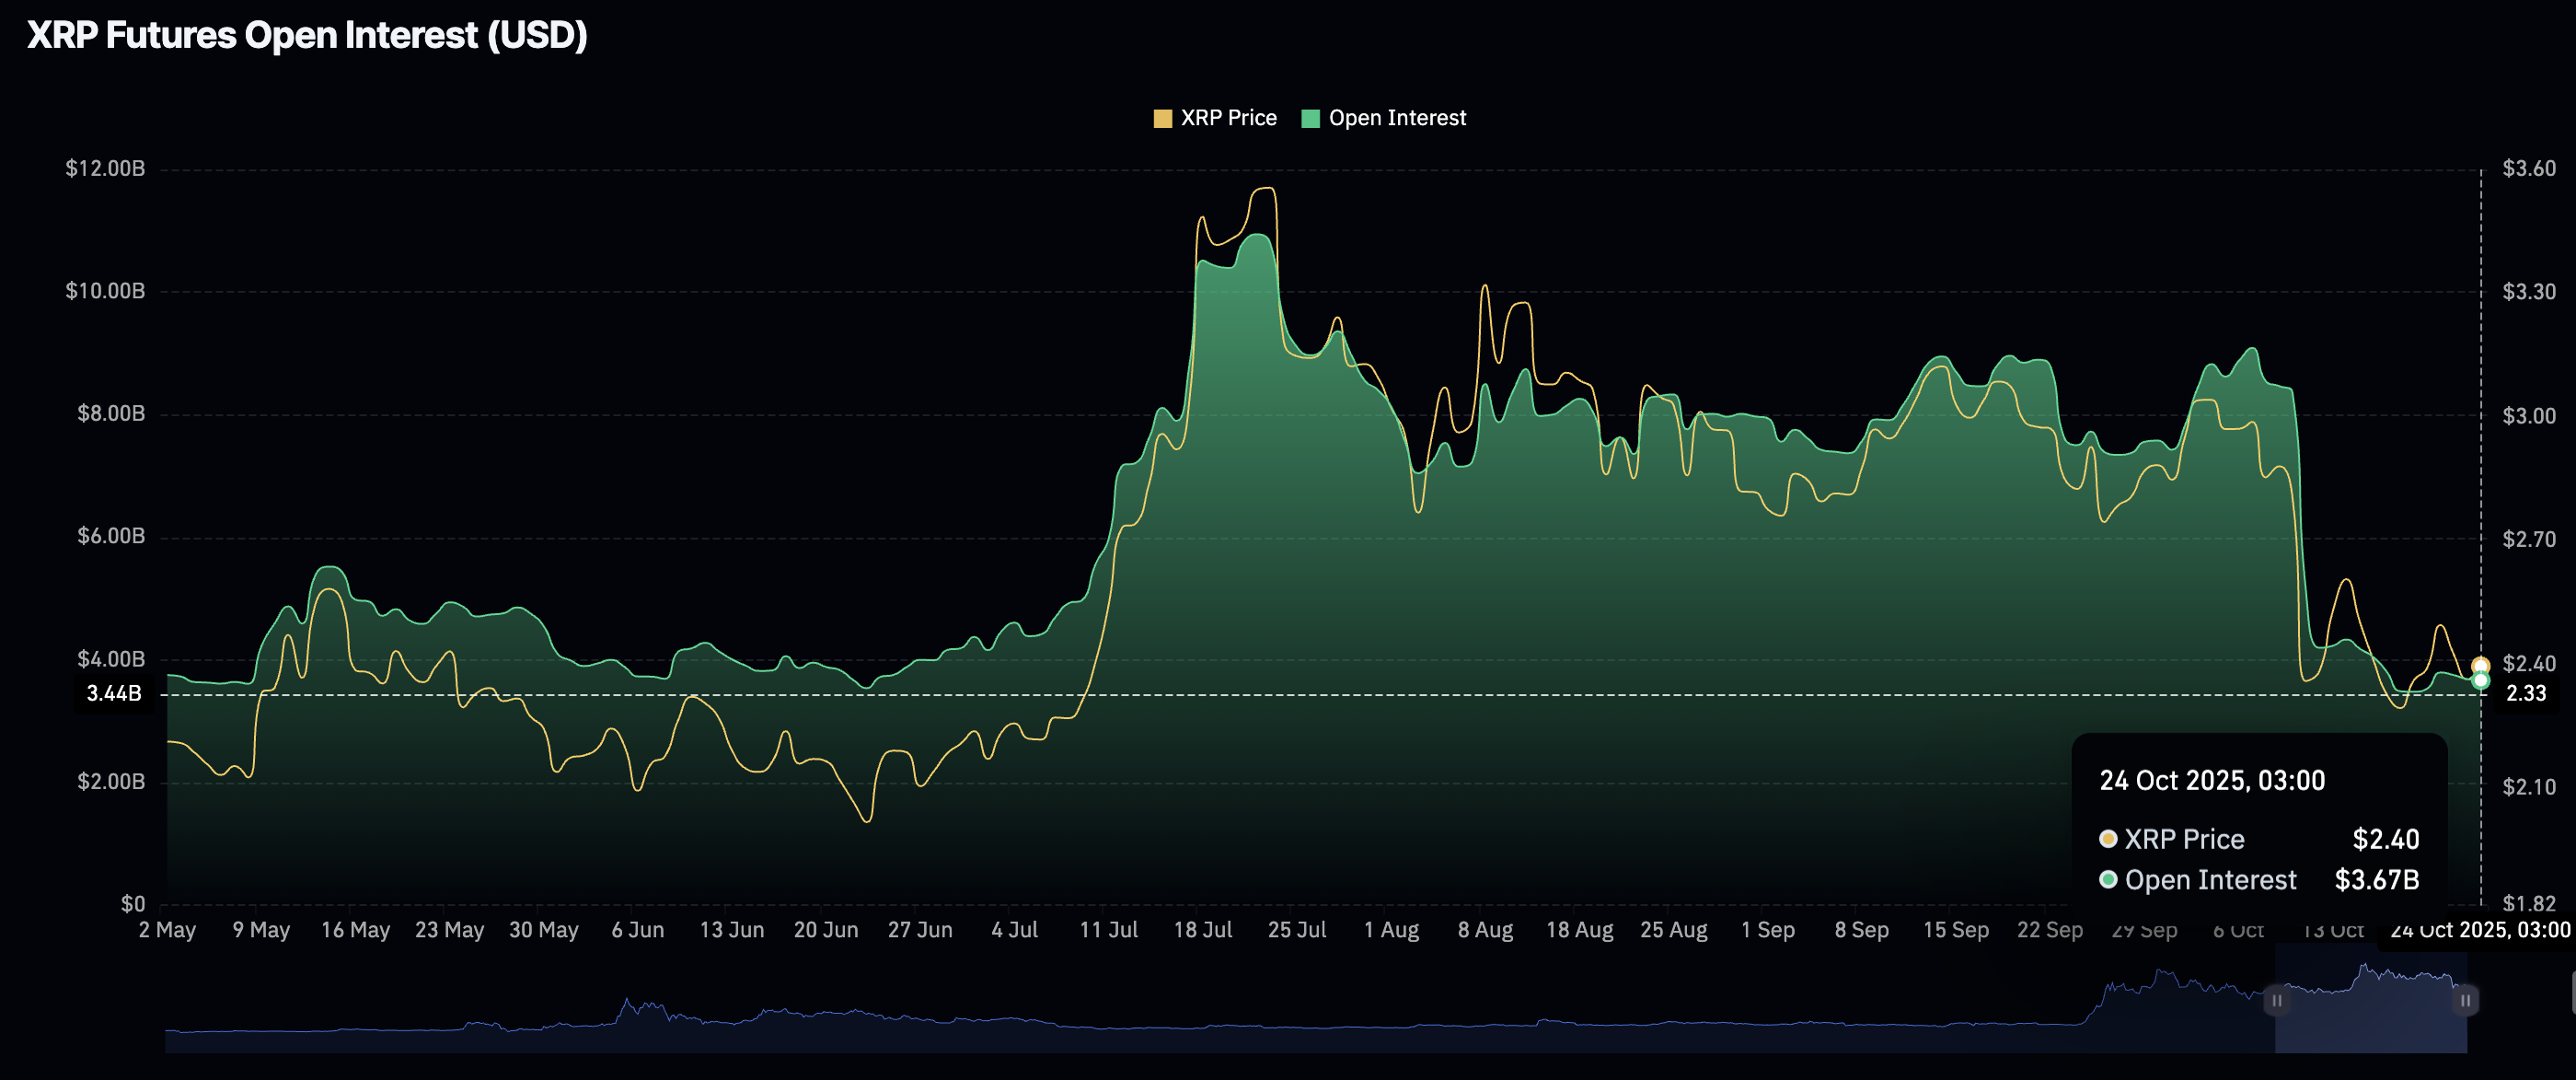This screenshot has height=1080, width=2576.
Task: Toggle the XRP Price series legend label
Action: pyautogui.click(x=1228, y=118)
